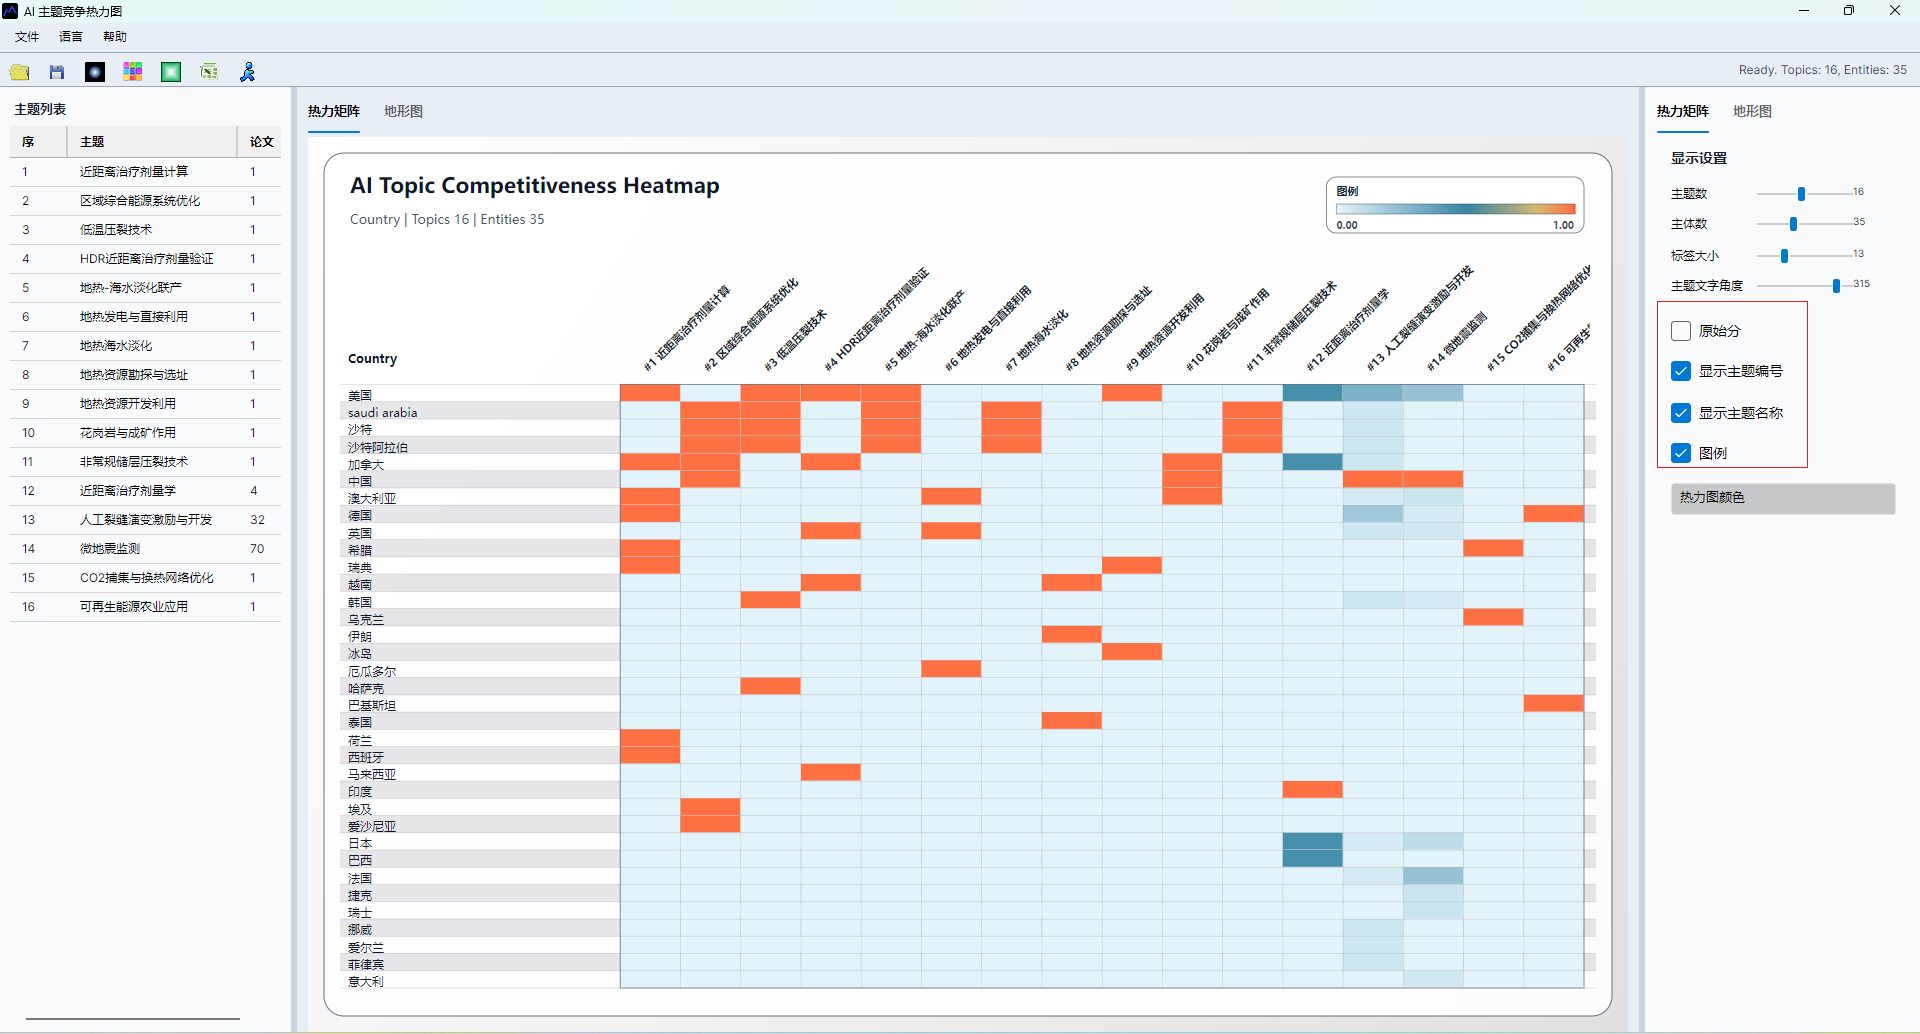Adjust the 主体数 slider
Viewport: 1920px width, 1034px height.
(x=1793, y=224)
